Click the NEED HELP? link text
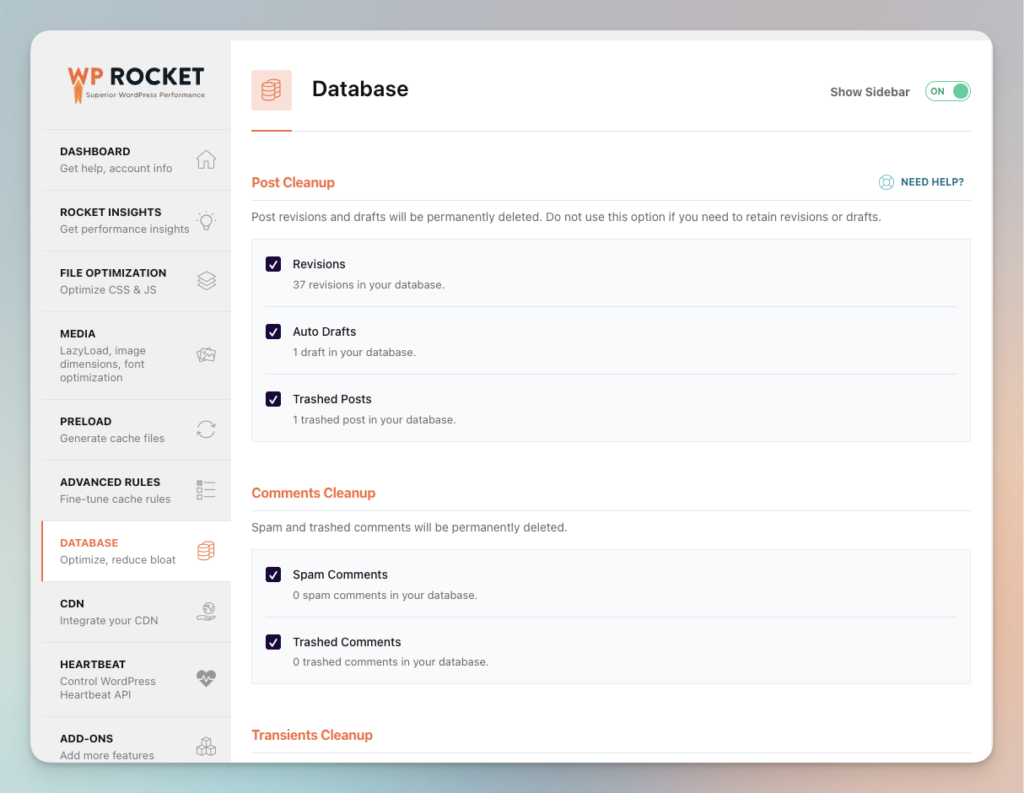The width and height of the screenshot is (1024, 793). [x=932, y=182]
